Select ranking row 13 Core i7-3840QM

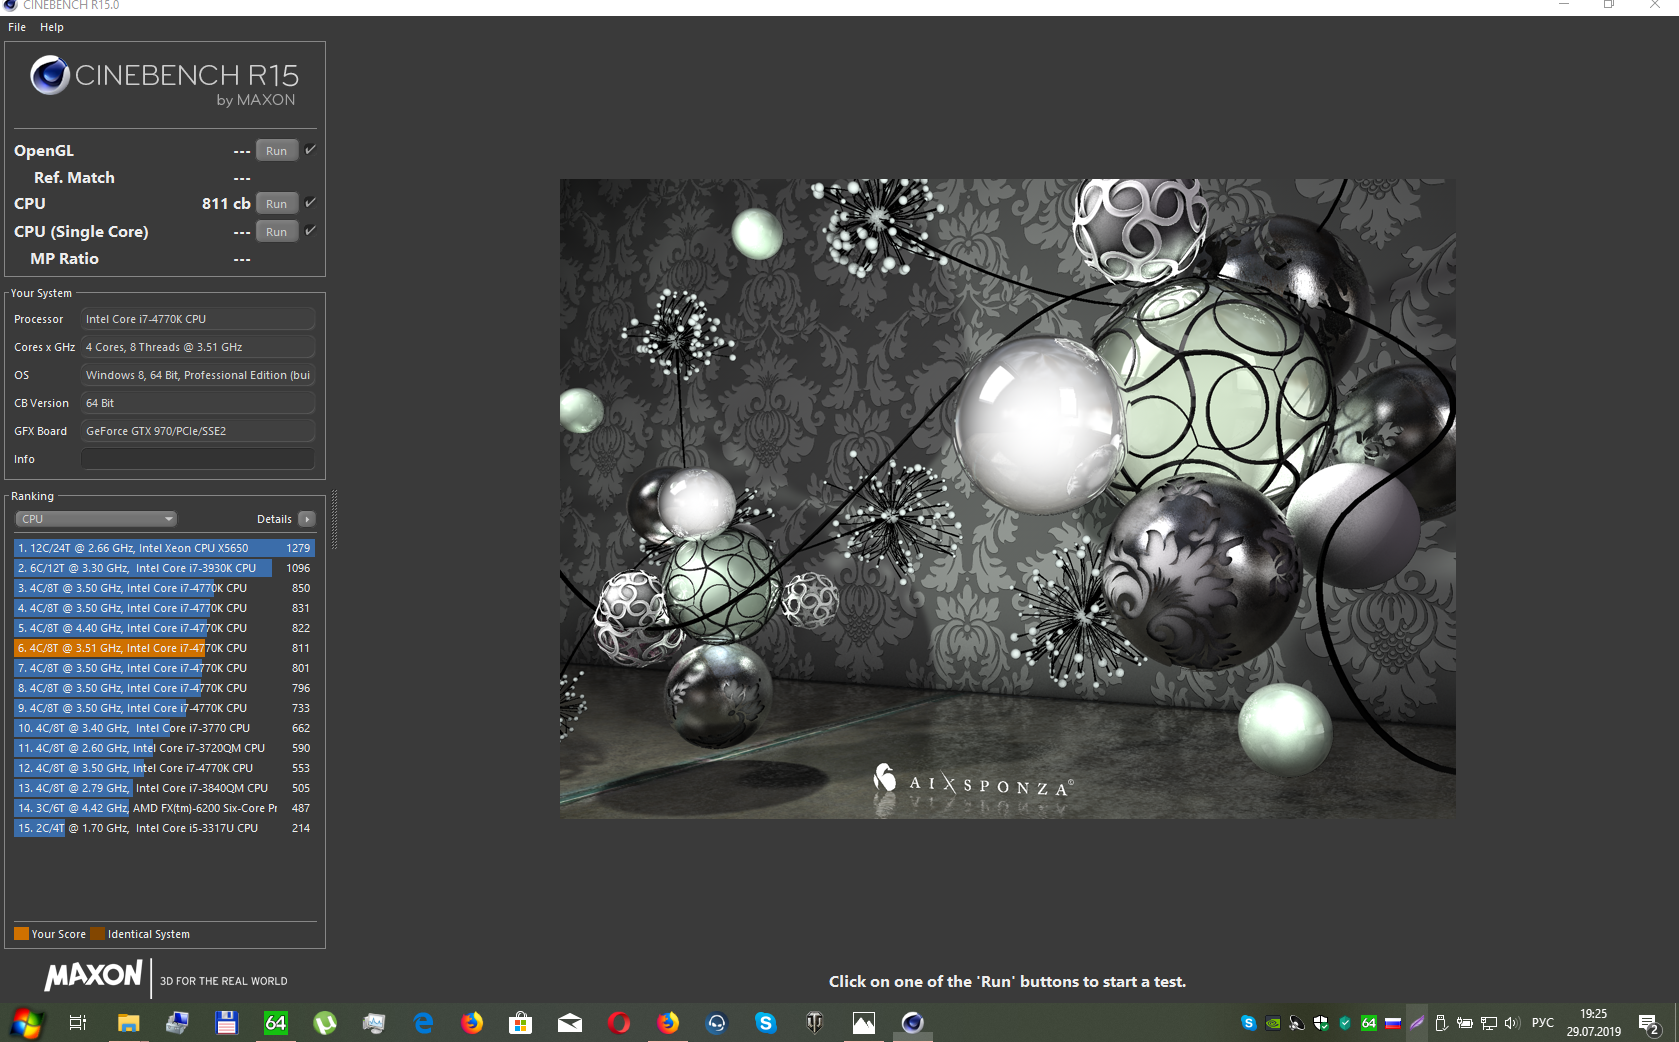click(164, 788)
